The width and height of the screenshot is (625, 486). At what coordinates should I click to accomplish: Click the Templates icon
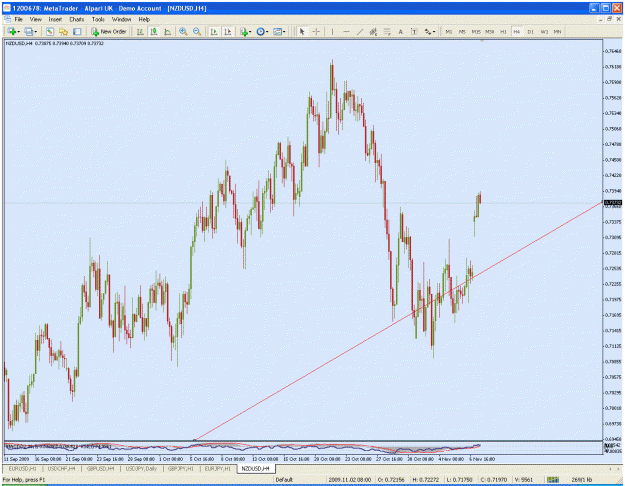click(277, 31)
